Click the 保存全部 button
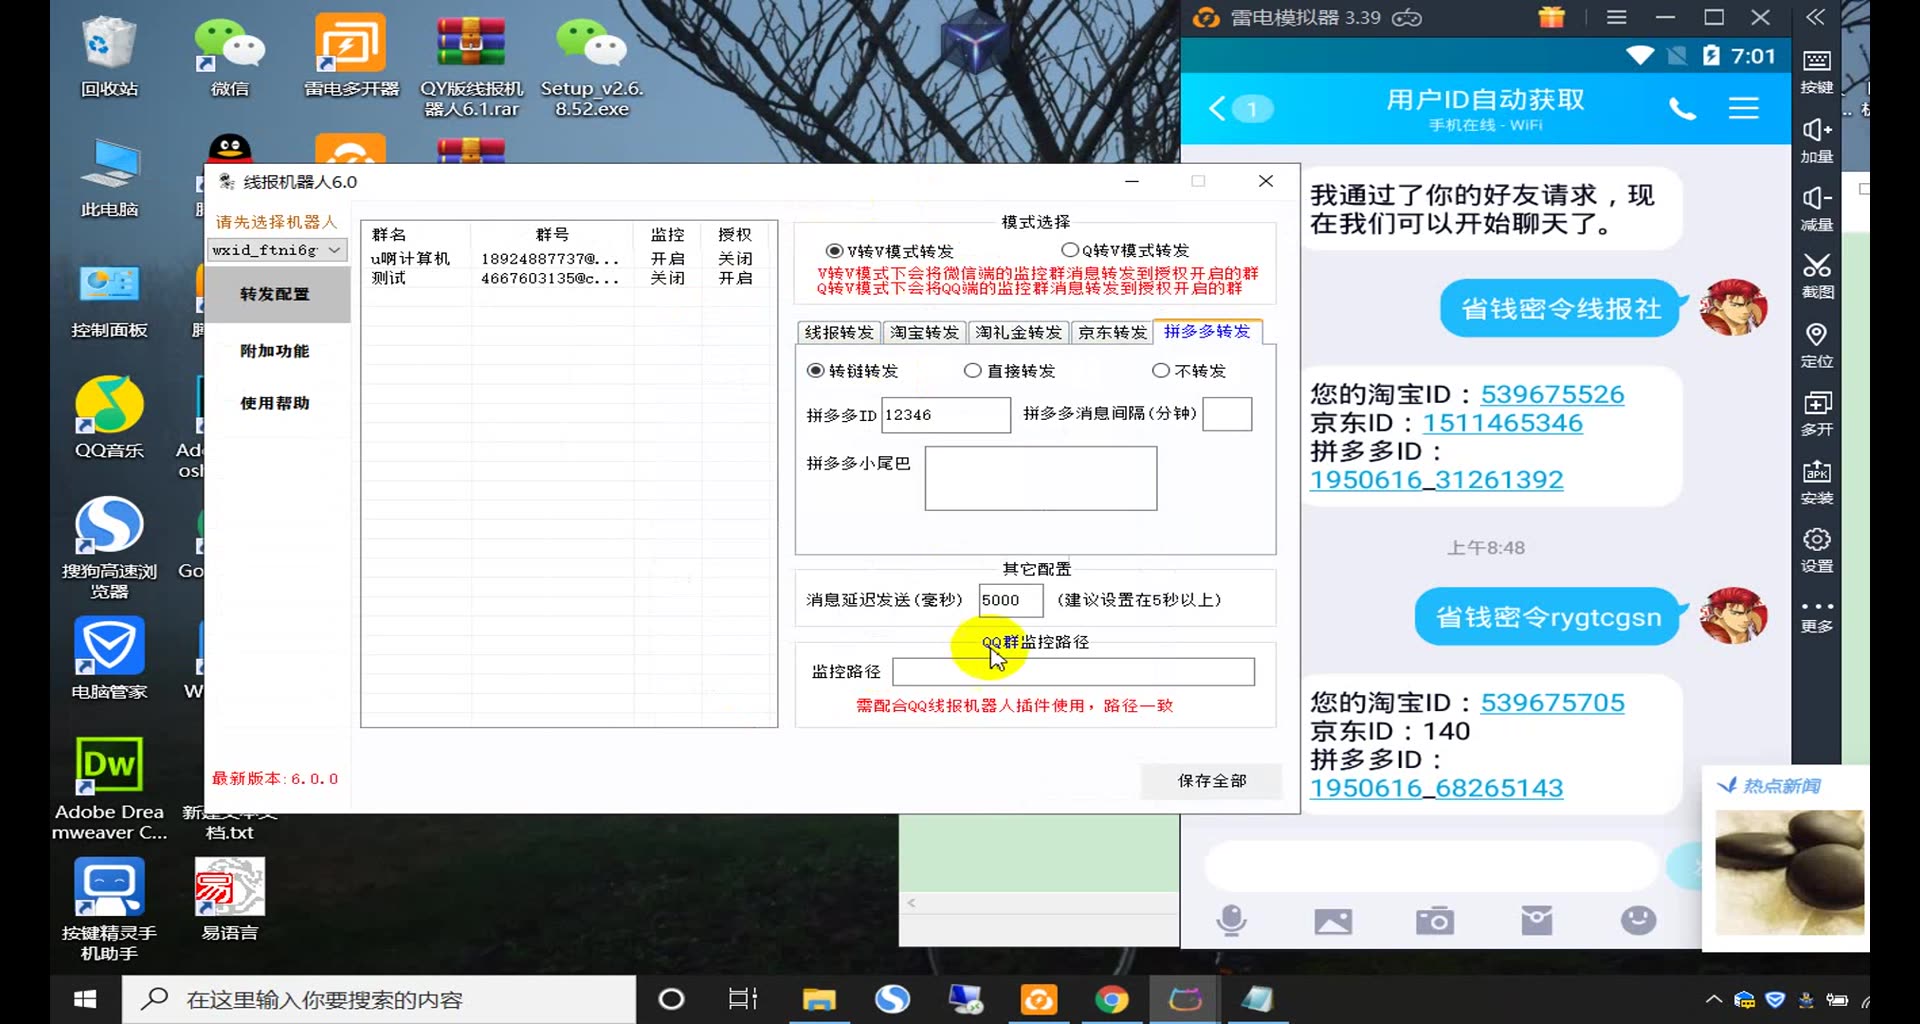 pos(1211,780)
